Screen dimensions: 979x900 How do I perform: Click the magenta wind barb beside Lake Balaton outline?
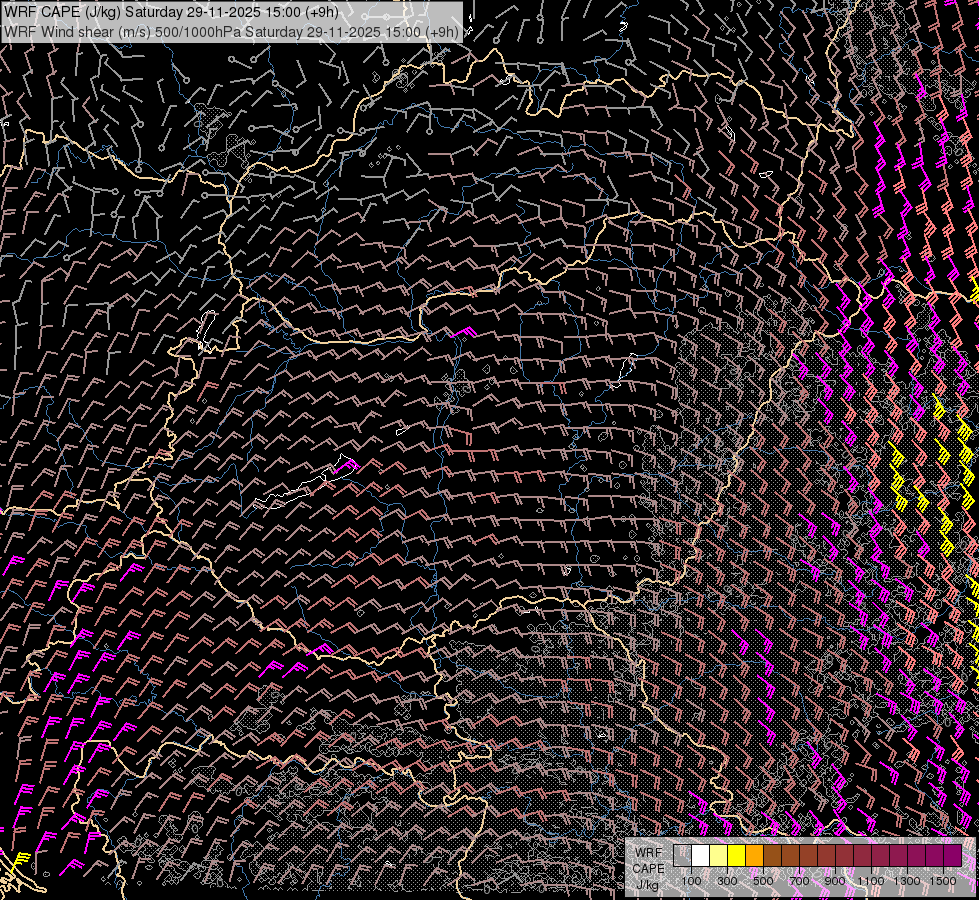click(x=348, y=464)
